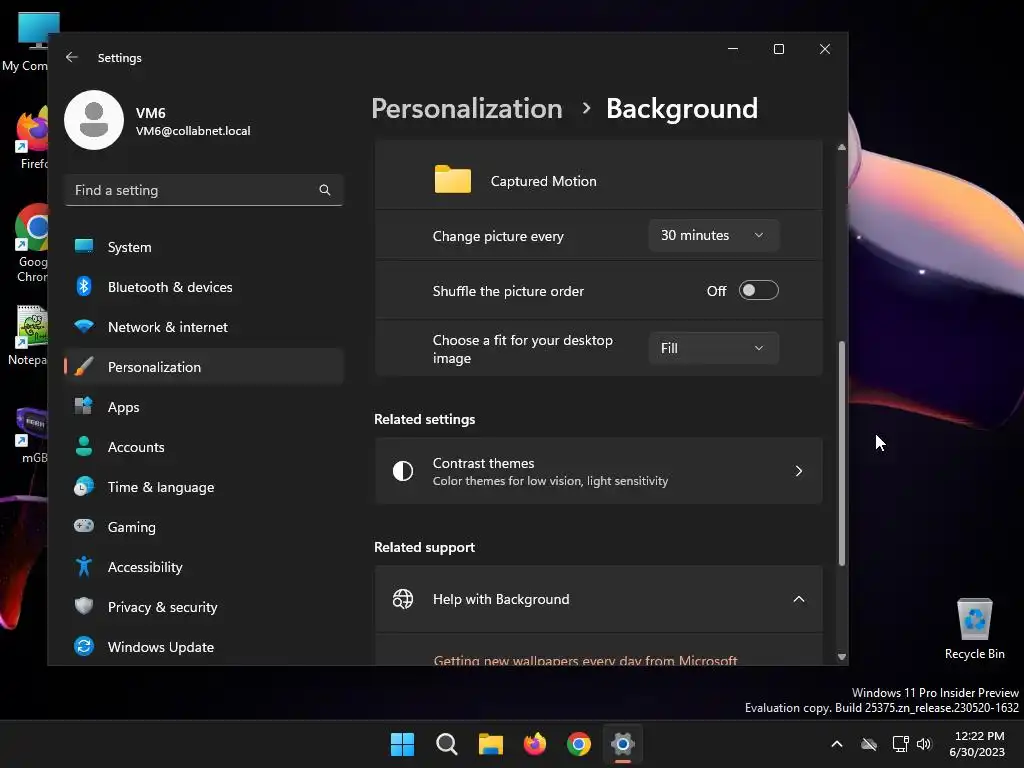Click the Contrast themes half-circle icon
The width and height of the screenshot is (1024, 768).
pyautogui.click(x=403, y=471)
